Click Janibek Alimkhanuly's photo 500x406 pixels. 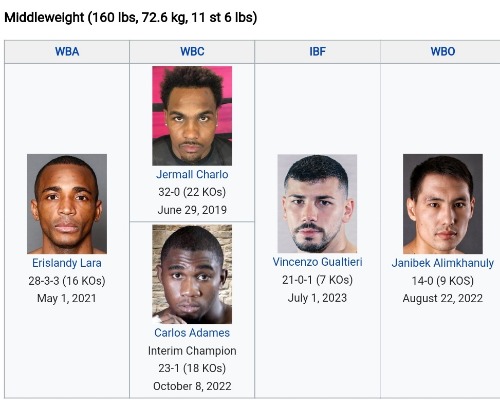point(443,204)
